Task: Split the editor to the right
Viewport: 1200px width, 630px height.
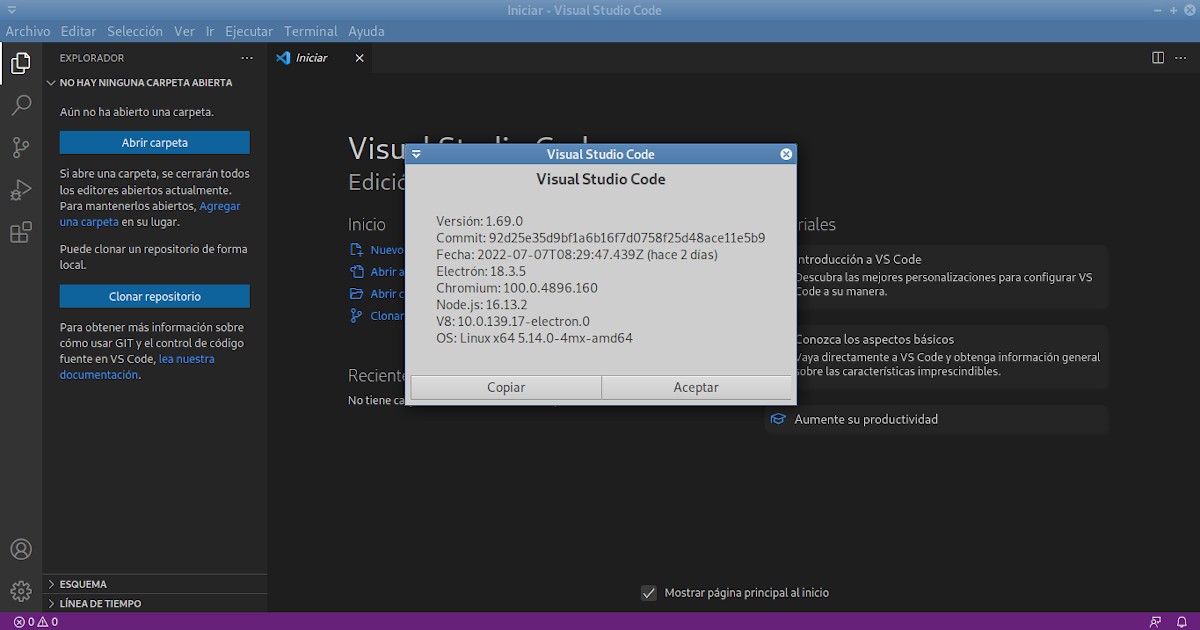Action: tap(1158, 58)
